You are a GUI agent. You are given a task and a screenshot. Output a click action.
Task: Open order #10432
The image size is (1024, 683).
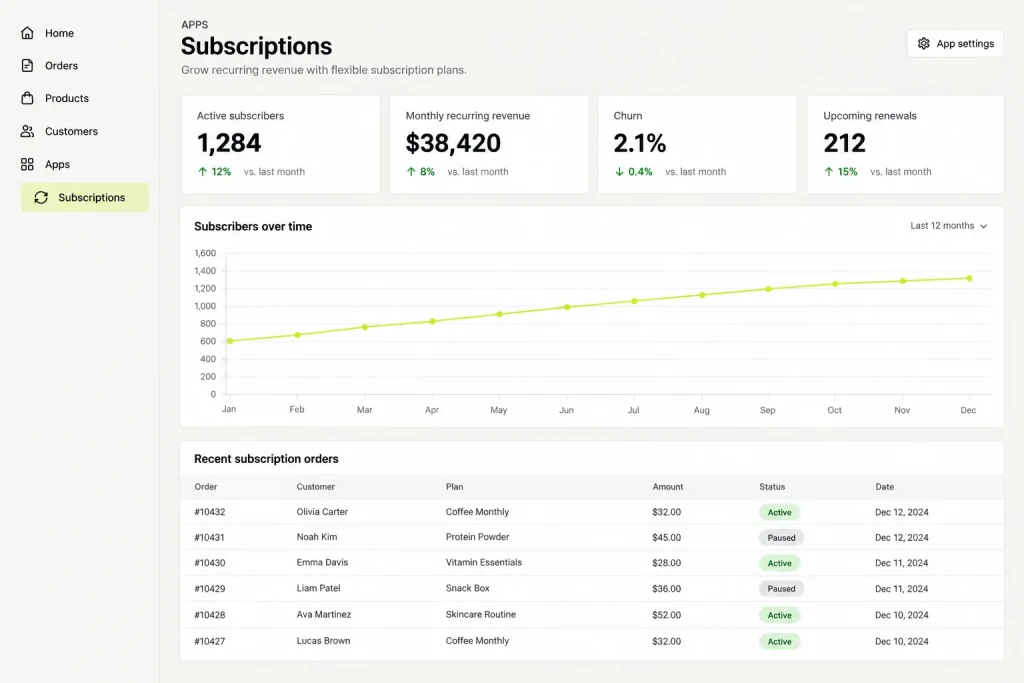pyautogui.click(x=210, y=512)
